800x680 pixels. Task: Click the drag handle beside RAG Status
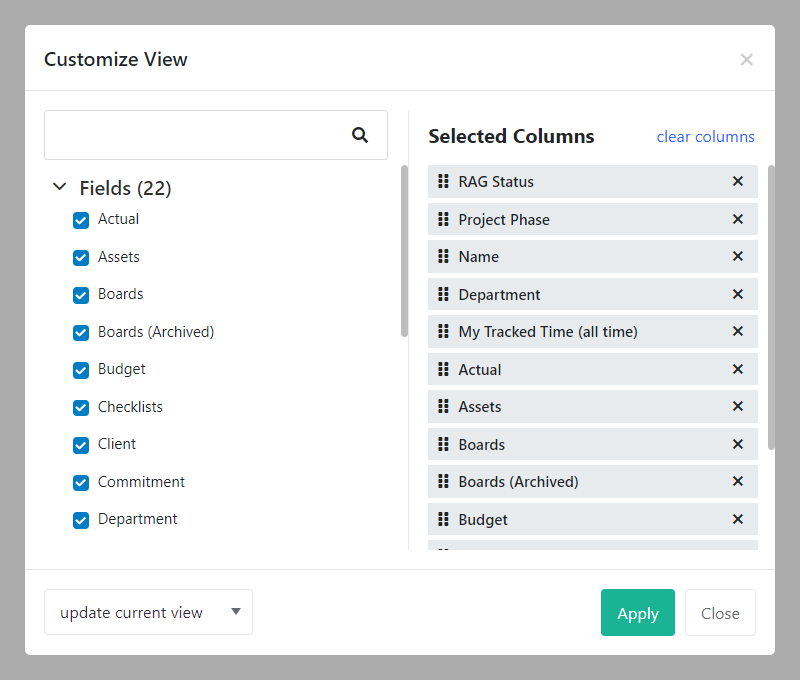pos(444,181)
